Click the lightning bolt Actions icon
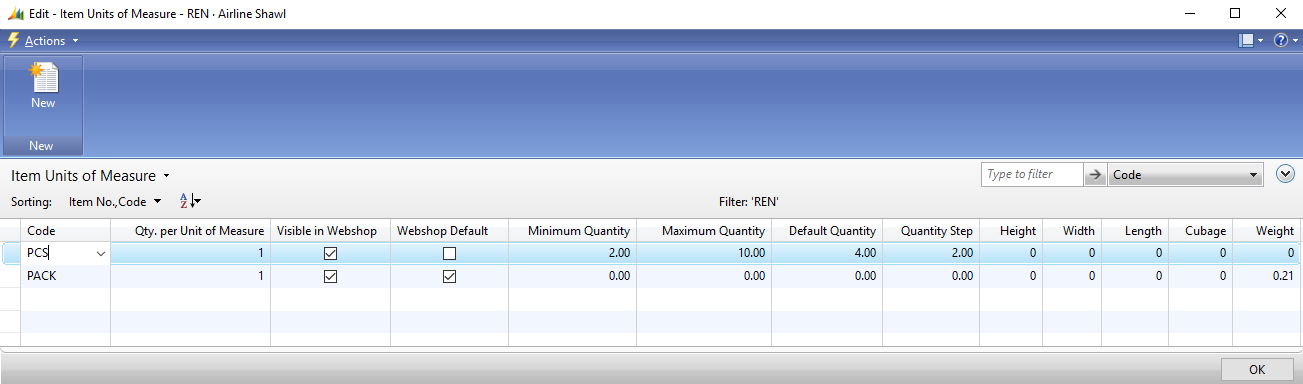The width and height of the screenshot is (1303, 384). coord(14,41)
